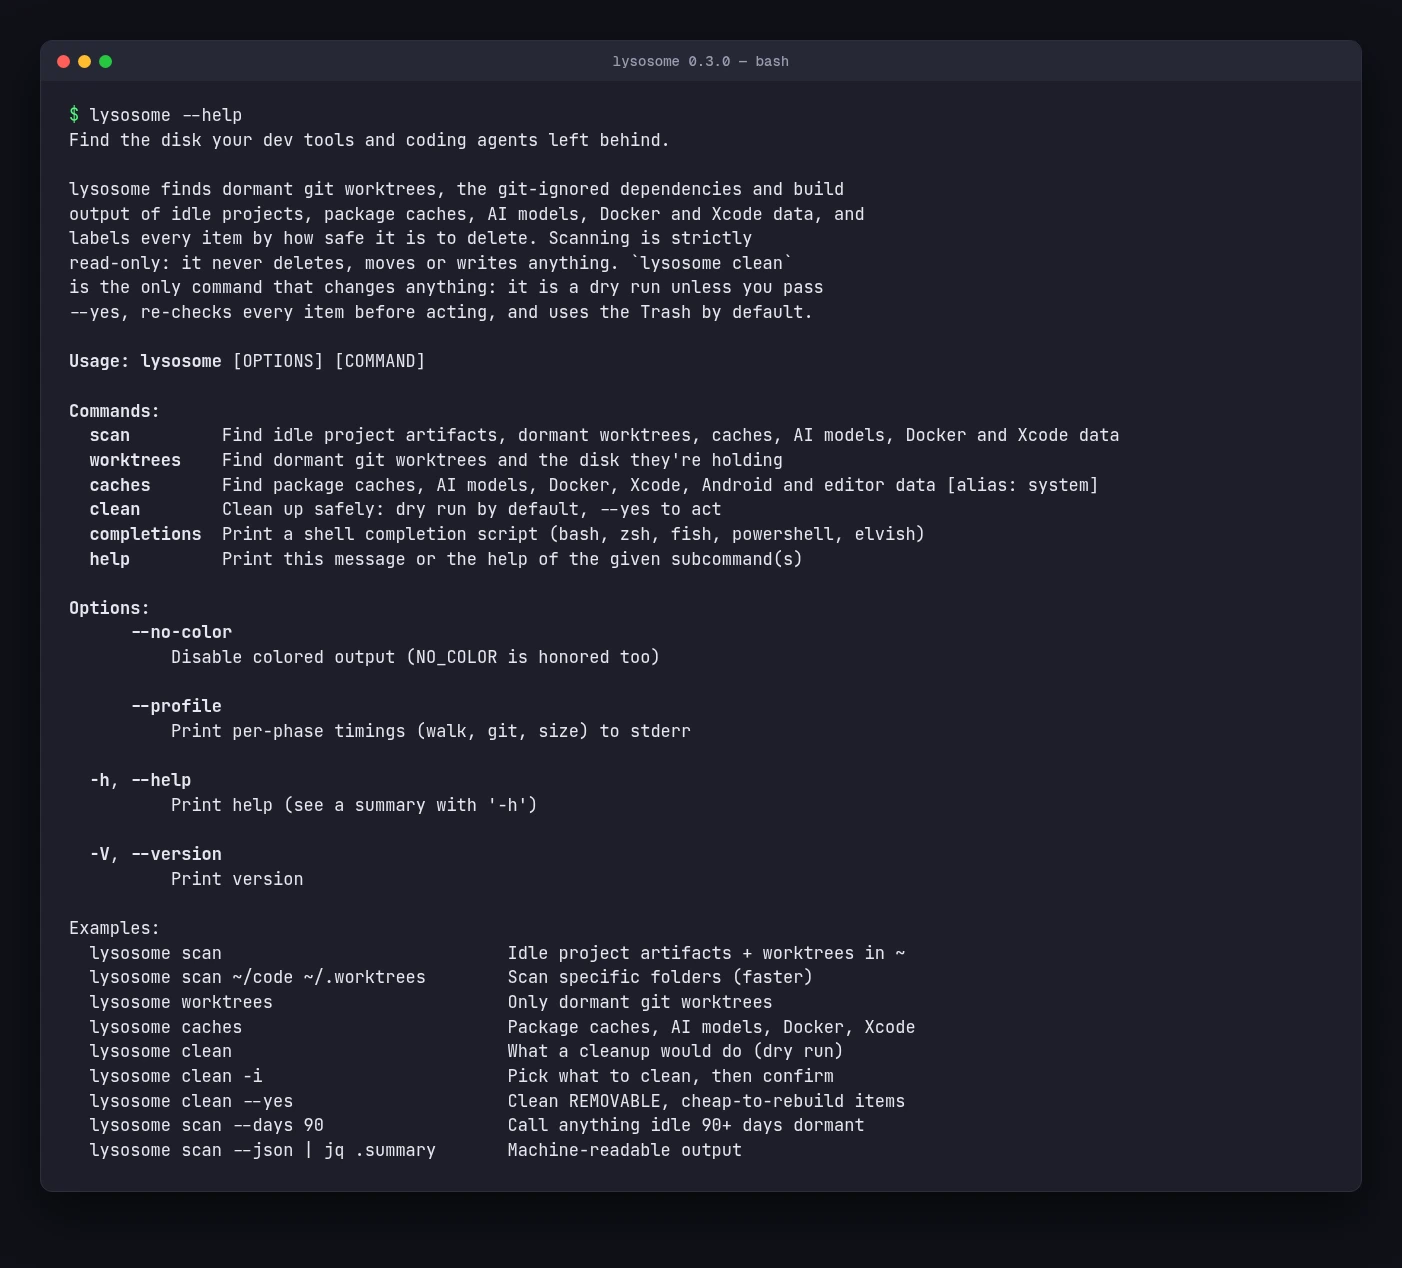Click example 'lysosome scan --days 90'
This screenshot has width=1402, height=1268.
point(207,1125)
